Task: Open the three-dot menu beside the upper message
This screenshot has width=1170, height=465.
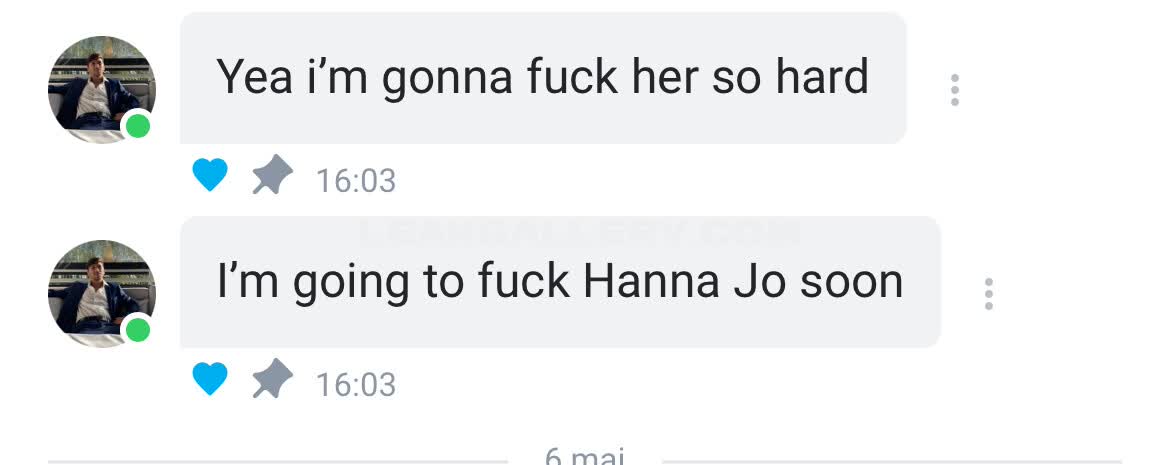Action: [x=954, y=90]
